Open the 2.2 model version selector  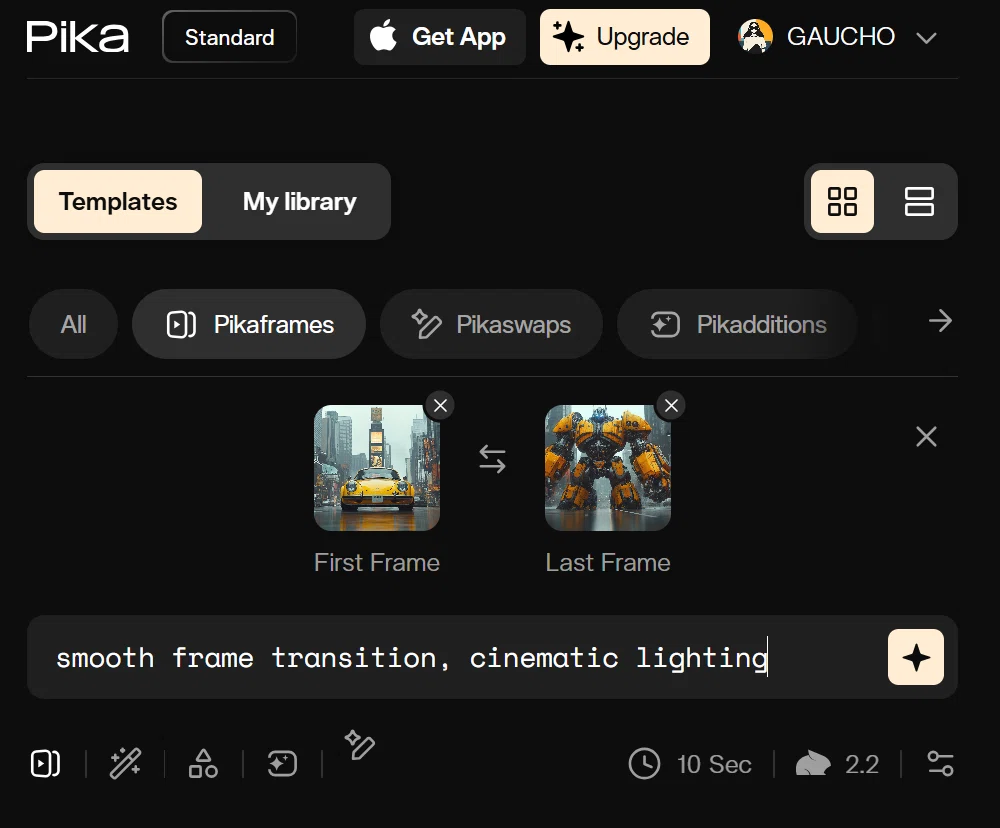(x=837, y=764)
